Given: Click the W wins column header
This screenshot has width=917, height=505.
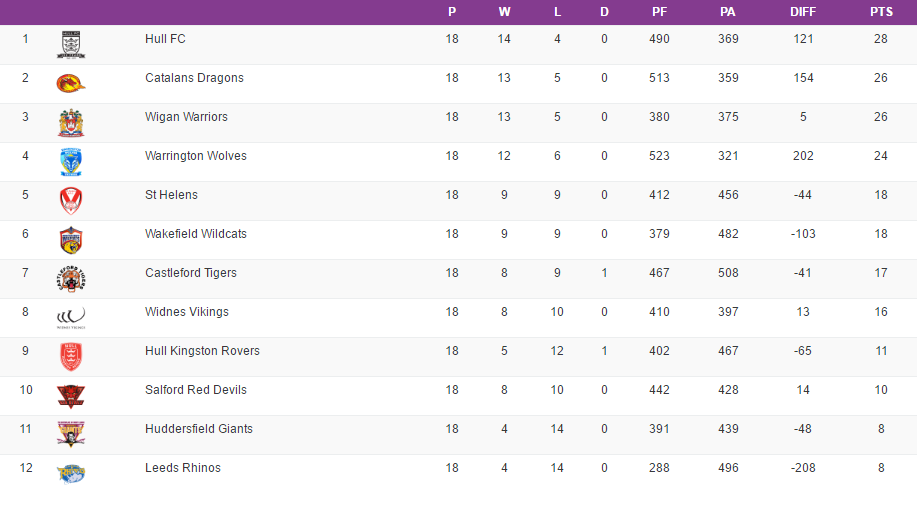Looking at the screenshot, I should pyautogui.click(x=504, y=12).
